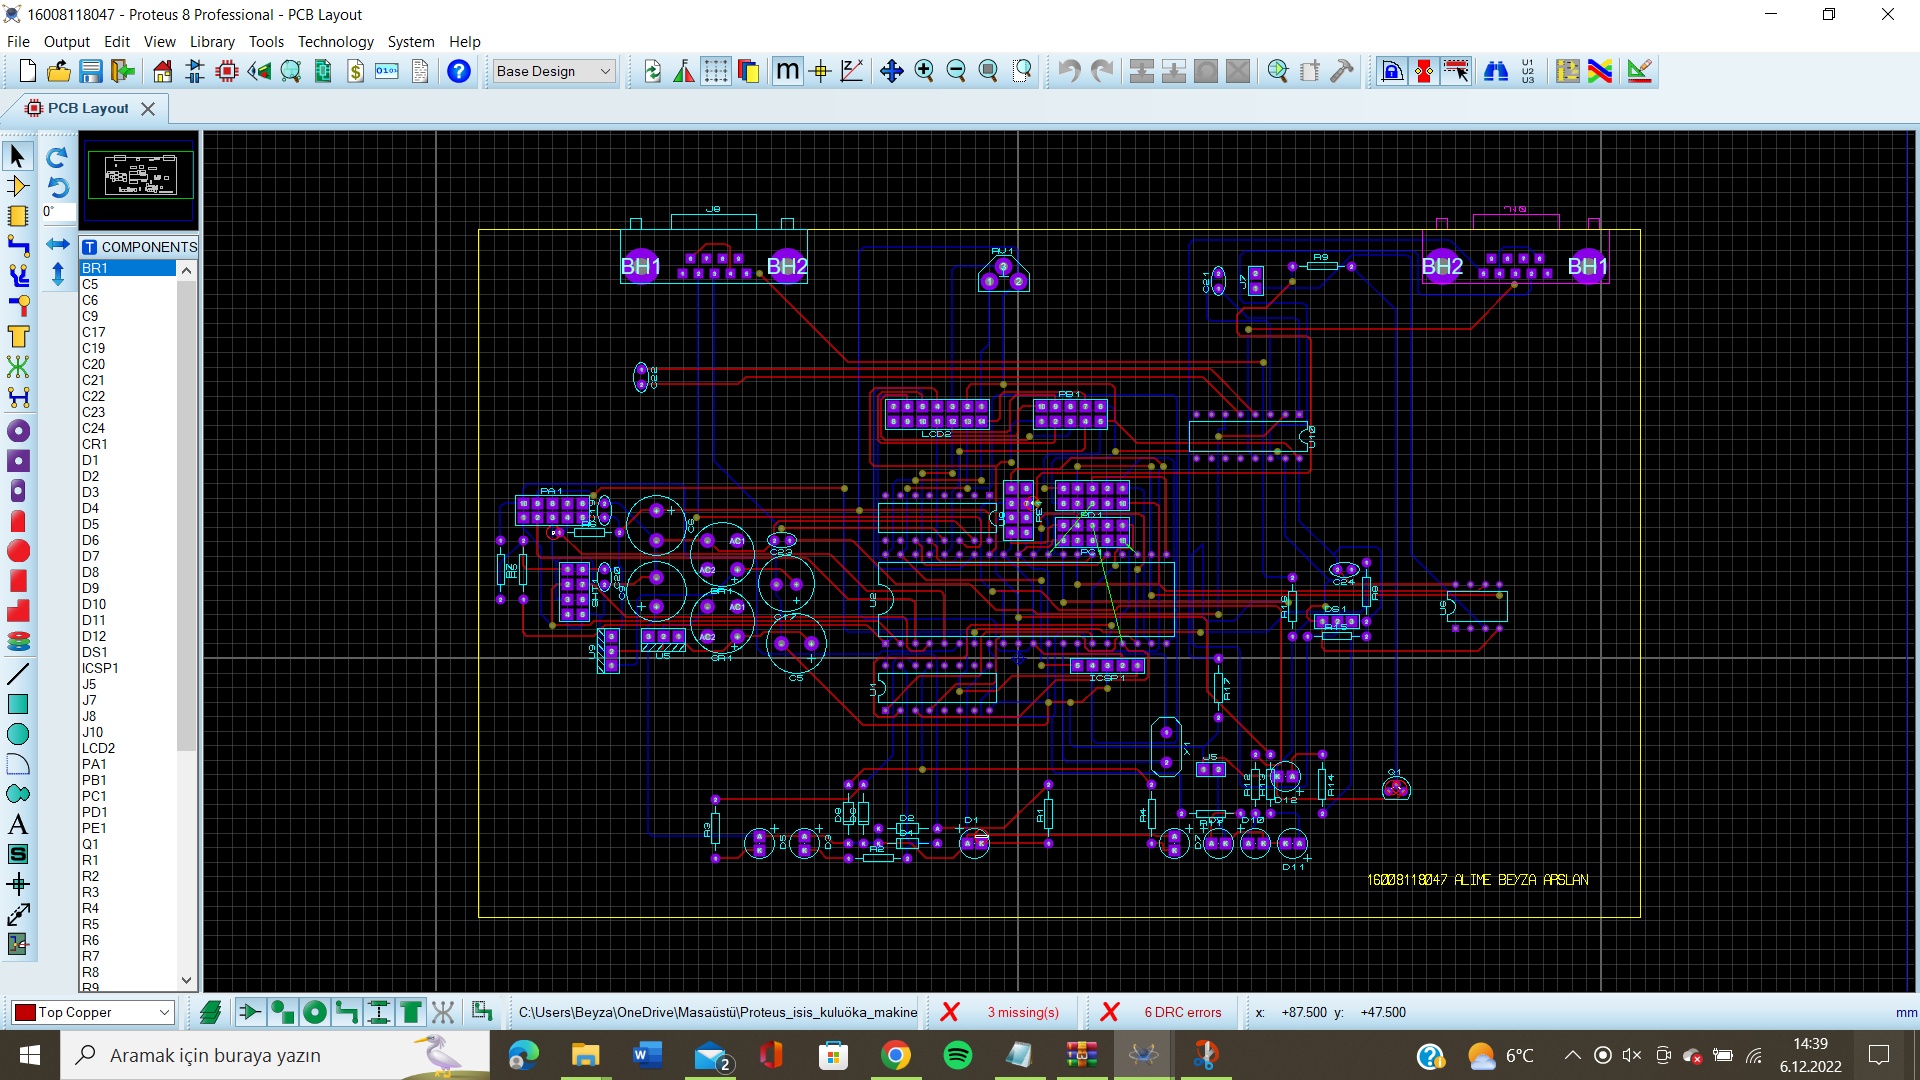Select component LCD2 in the list
Image resolution: width=1920 pixels, height=1080 pixels.
[x=98, y=748]
